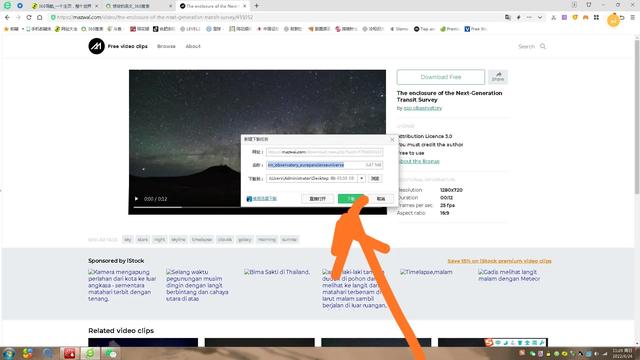Click the Mazwai logo icon

[x=96, y=46]
